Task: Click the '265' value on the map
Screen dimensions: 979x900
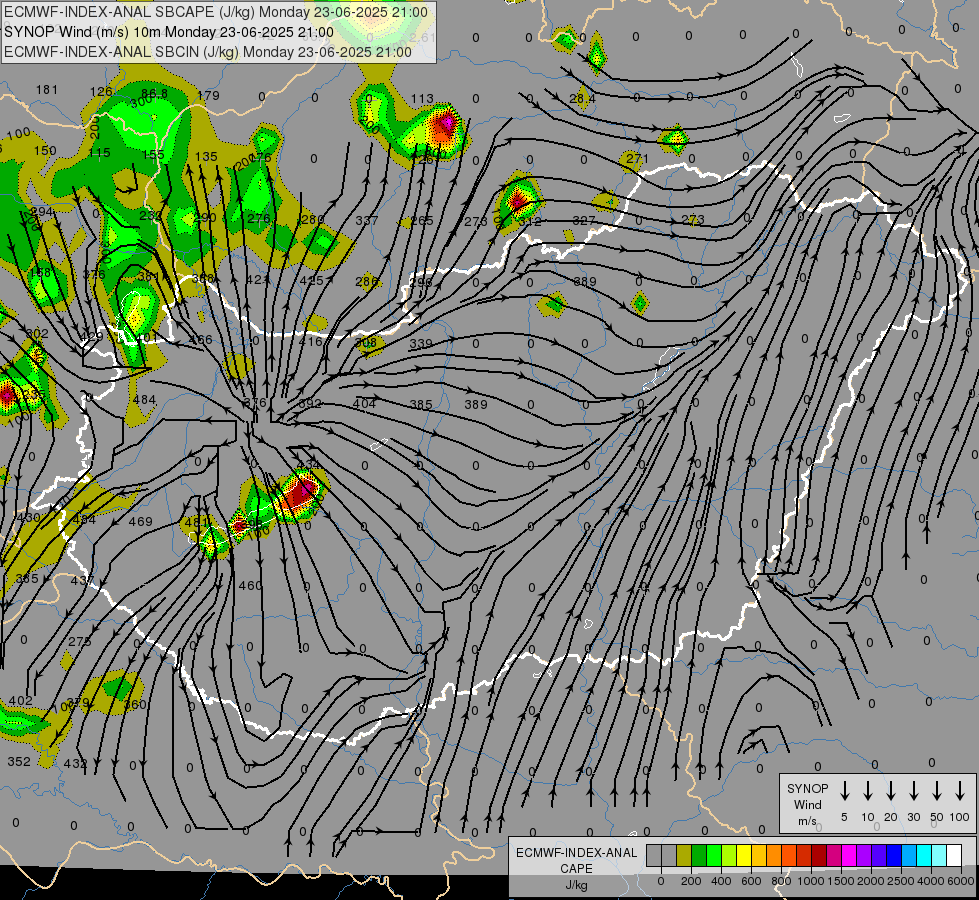Action: click(x=422, y=220)
